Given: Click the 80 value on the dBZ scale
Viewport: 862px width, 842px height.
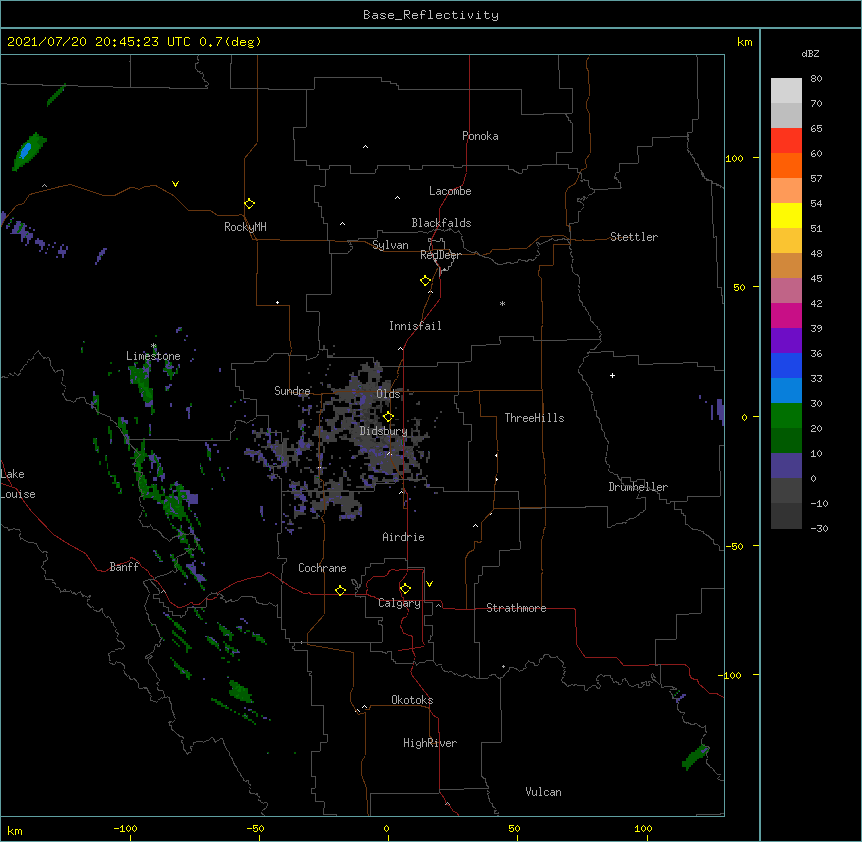Looking at the screenshot, I should click(816, 79).
